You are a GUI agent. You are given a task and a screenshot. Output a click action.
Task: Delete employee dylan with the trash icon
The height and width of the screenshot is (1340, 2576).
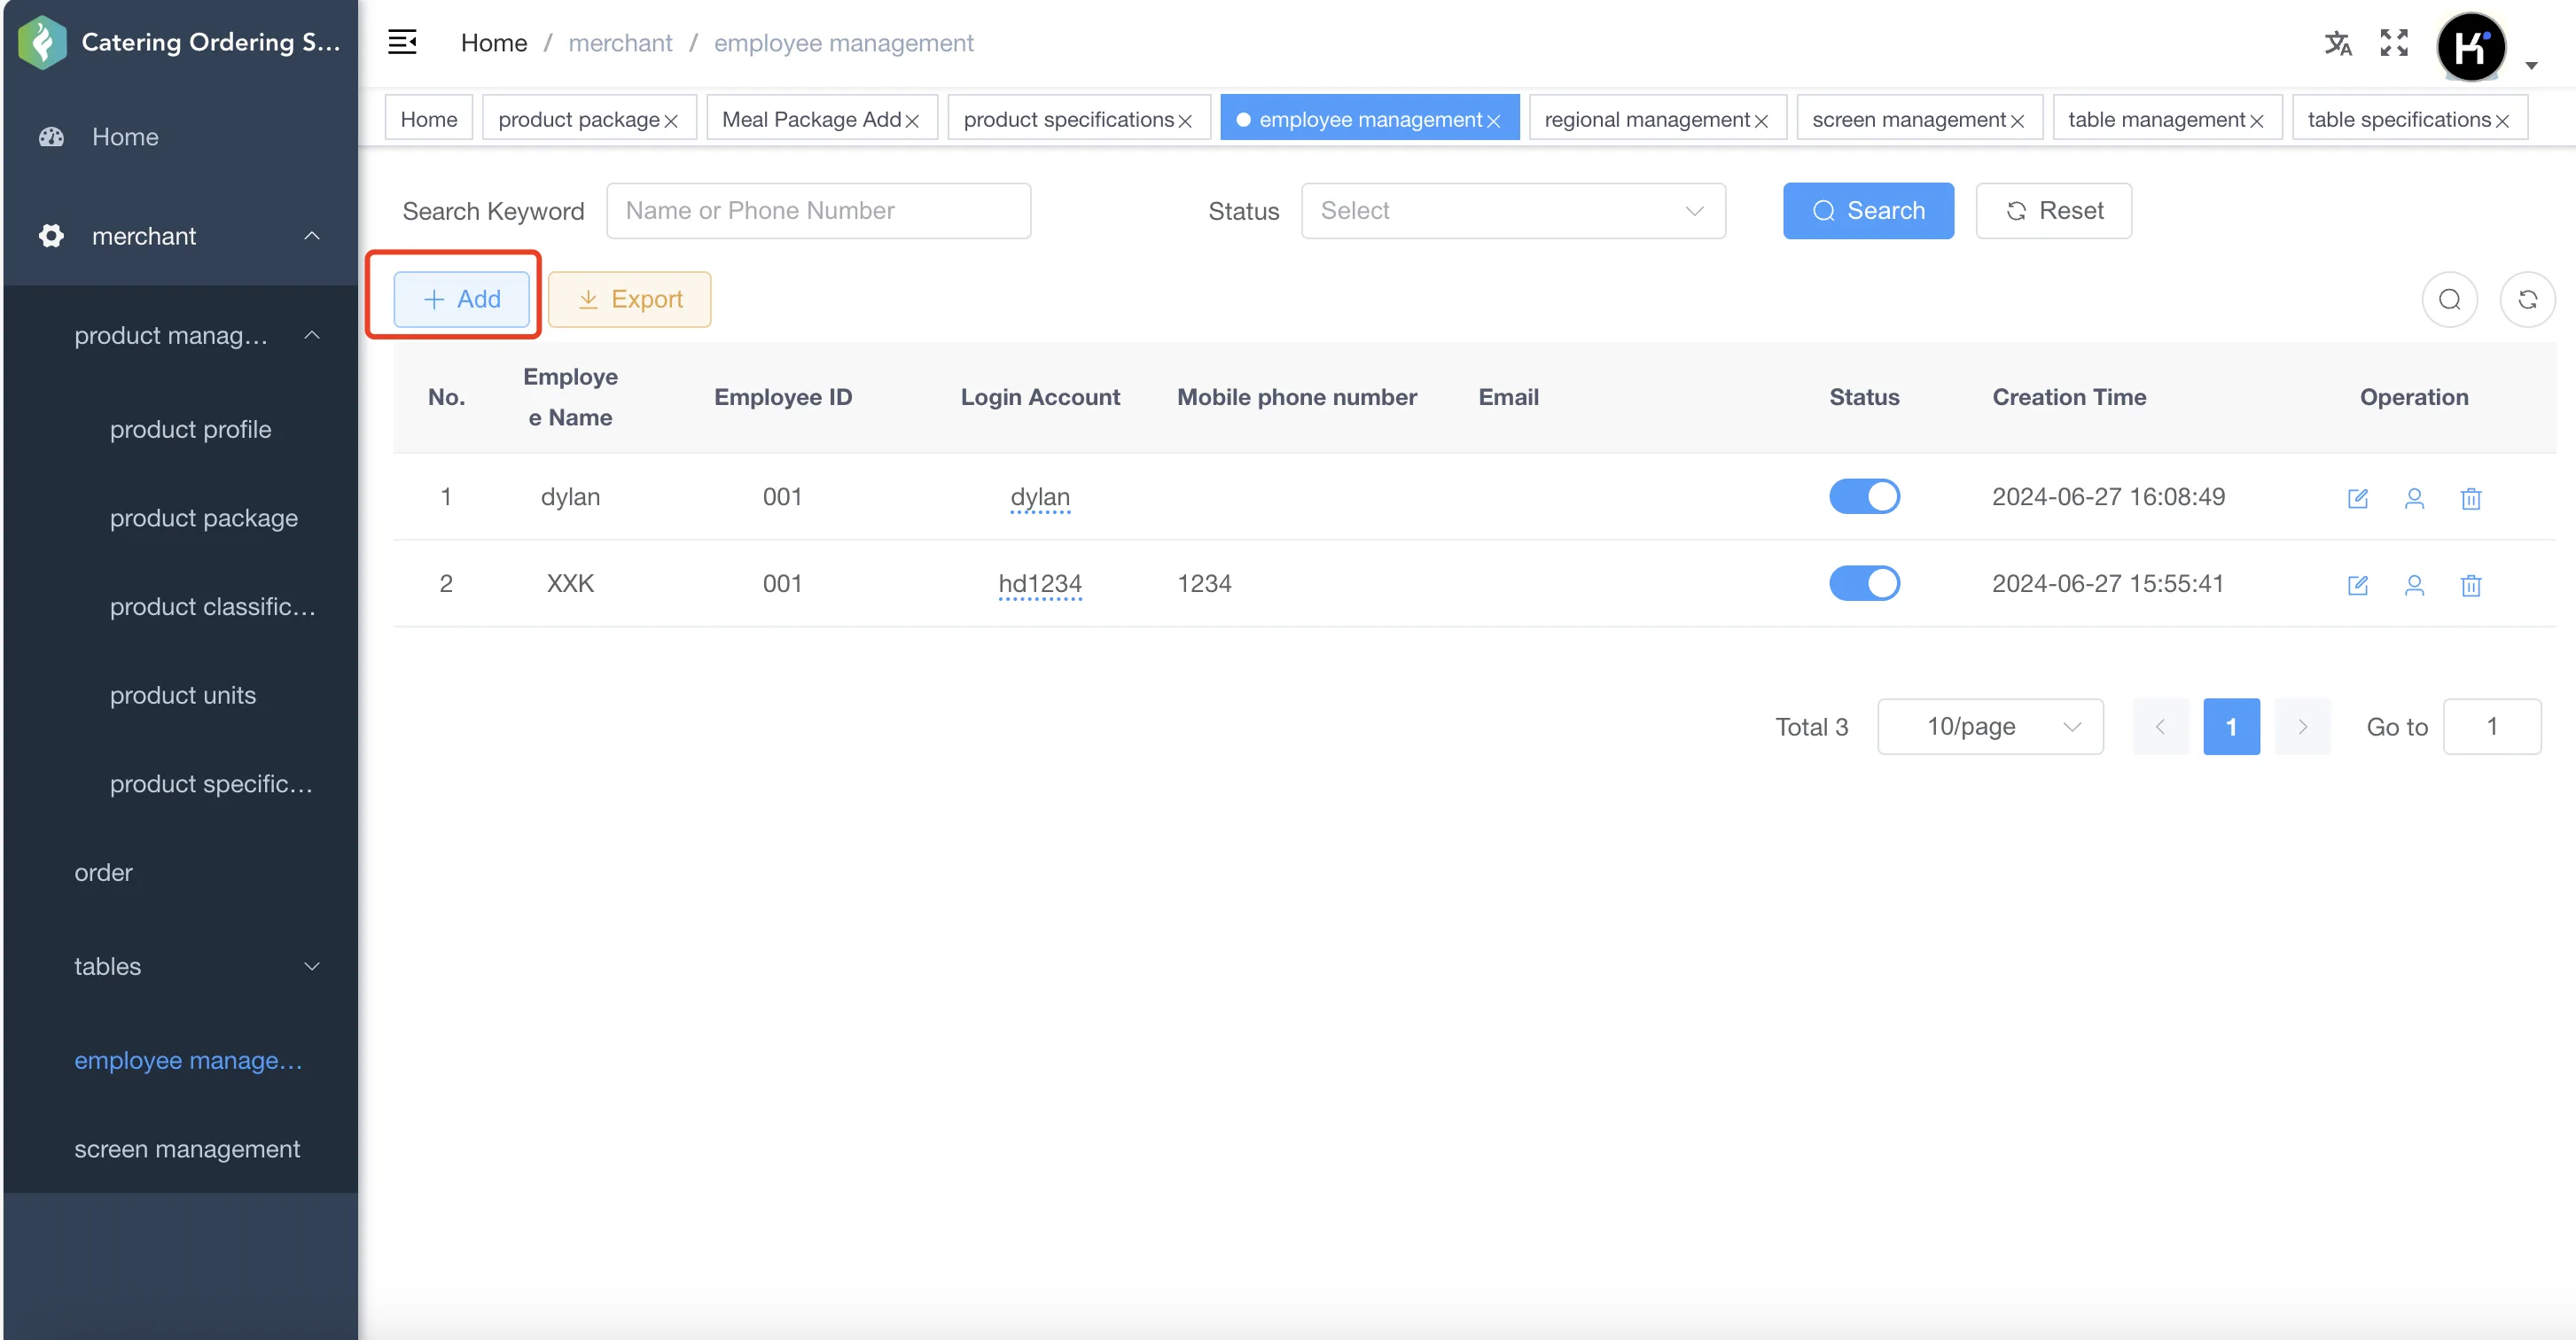(2470, 498)
